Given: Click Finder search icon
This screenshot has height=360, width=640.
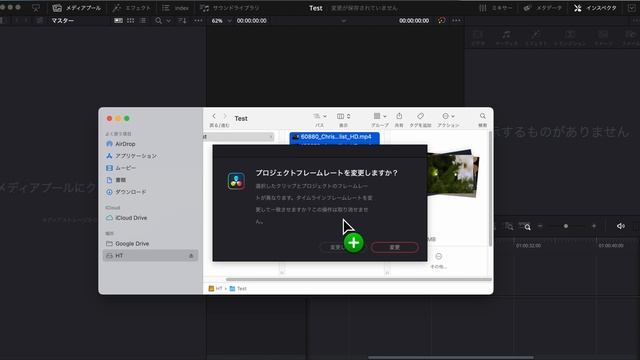Looking at the screenshot, I should click(482, 116).
